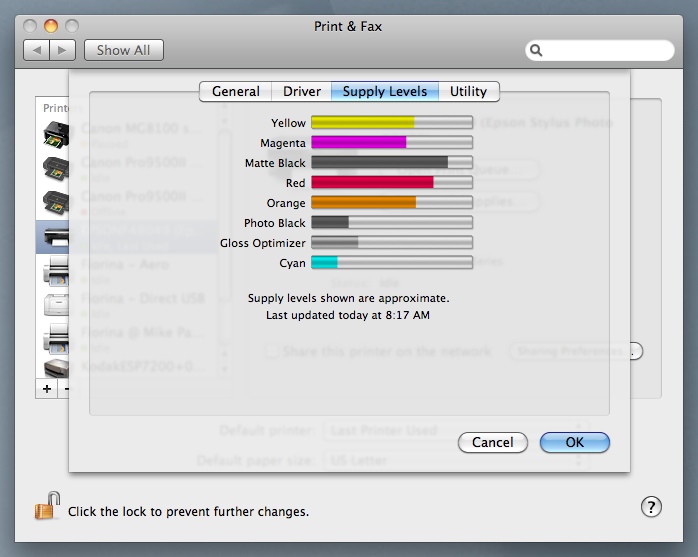Click the magnifying glass search icon
The height and width of the screenshot is (557, 698).
[537, 50]
